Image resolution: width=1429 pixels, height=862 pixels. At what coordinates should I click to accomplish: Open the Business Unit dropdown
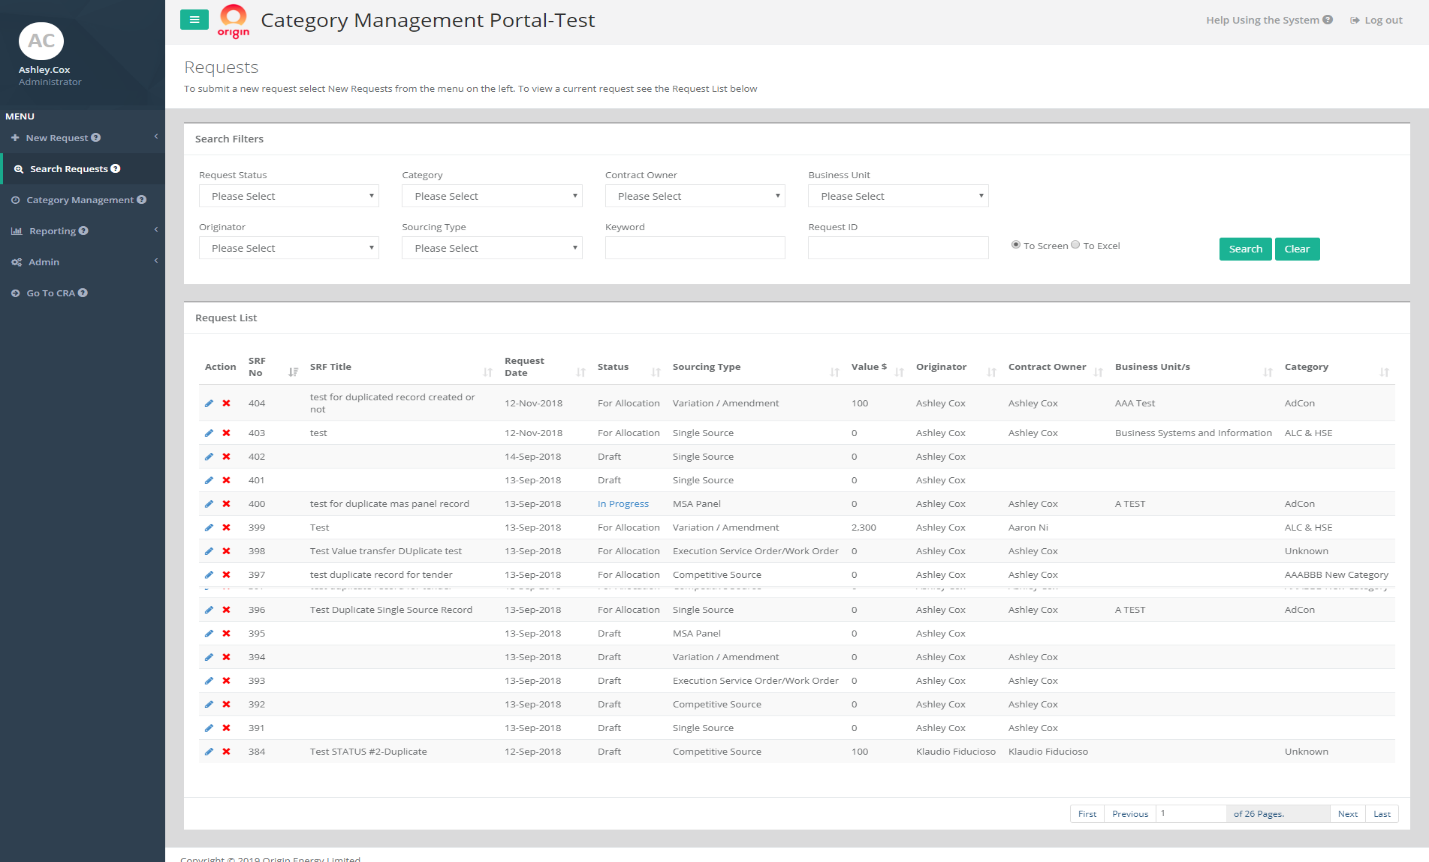point(898,196)
